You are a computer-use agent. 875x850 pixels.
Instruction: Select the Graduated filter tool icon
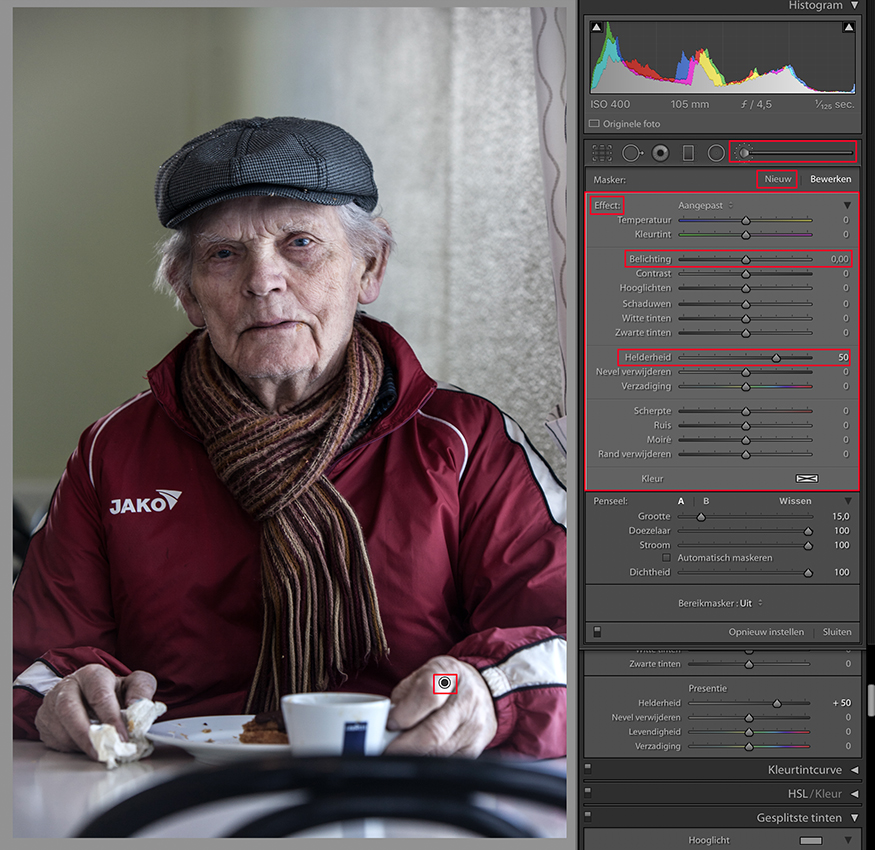688,152
